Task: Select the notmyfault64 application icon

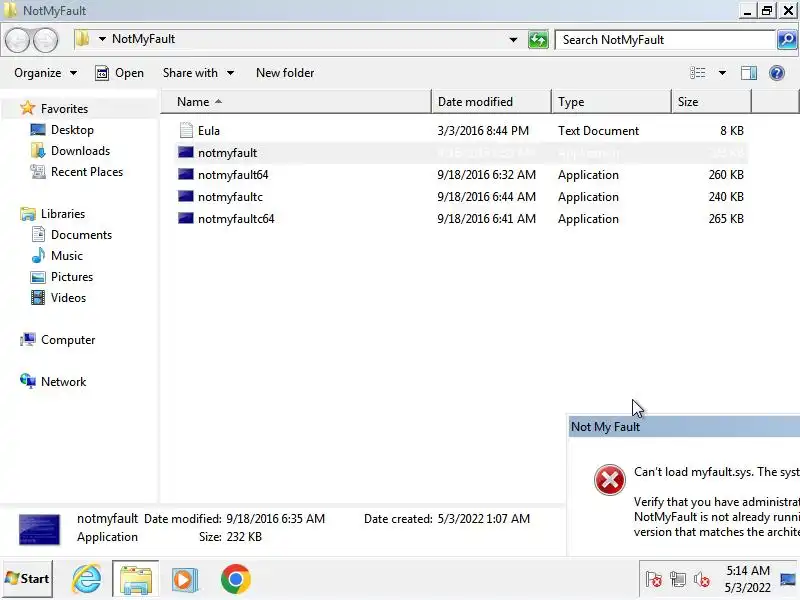Action: (186, 174)
